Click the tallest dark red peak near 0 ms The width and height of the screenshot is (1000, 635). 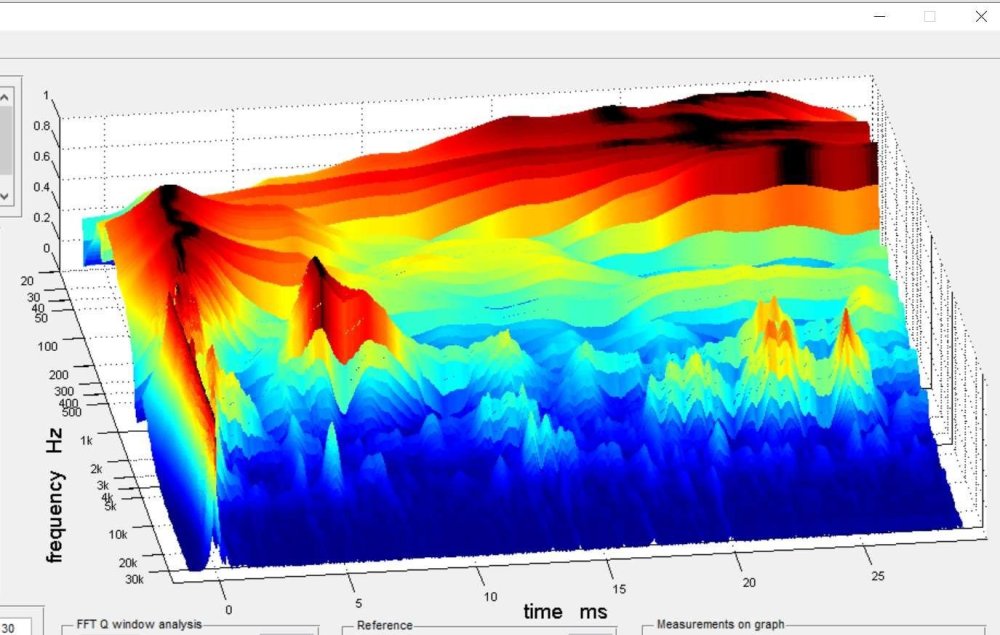168,195
